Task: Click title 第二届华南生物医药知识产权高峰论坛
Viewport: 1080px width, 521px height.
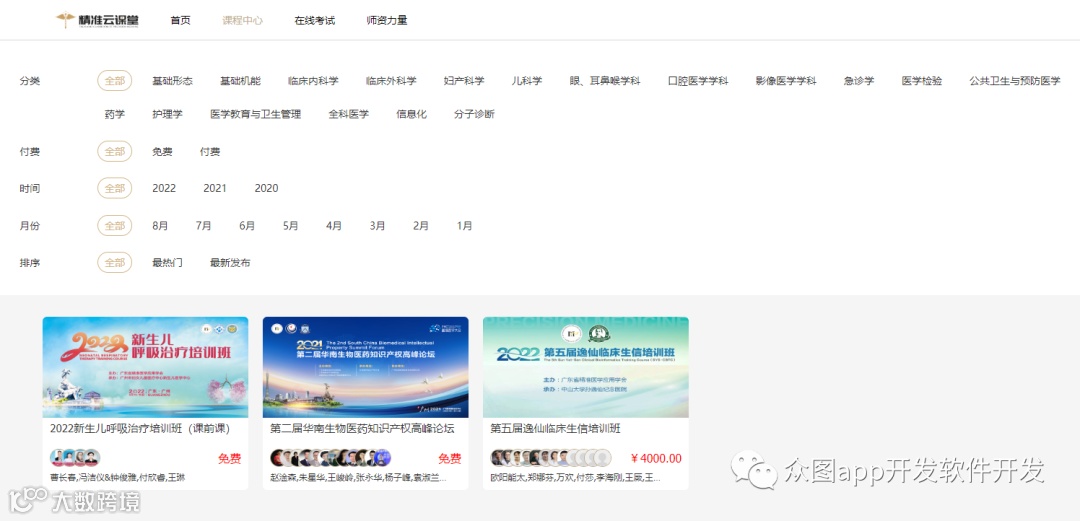Action: click(x=362, y=429)
